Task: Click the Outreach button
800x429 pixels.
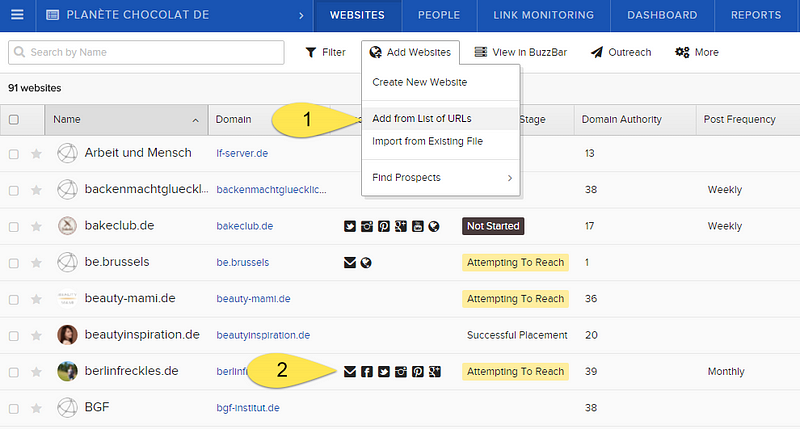Action: (621, 52)
